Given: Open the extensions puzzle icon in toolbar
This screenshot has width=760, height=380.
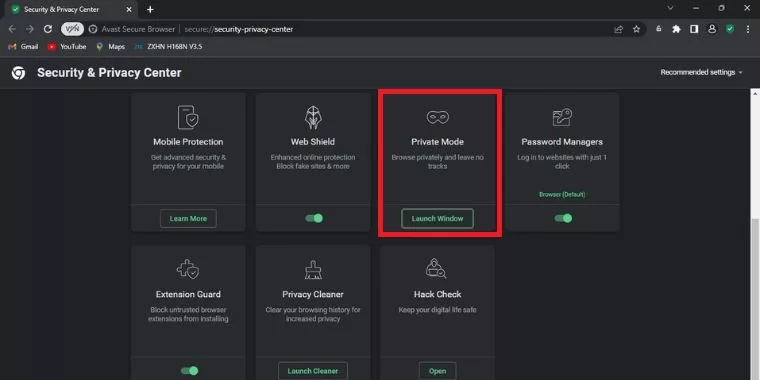Looking at the screenshot, I should (x=676, y=29).
